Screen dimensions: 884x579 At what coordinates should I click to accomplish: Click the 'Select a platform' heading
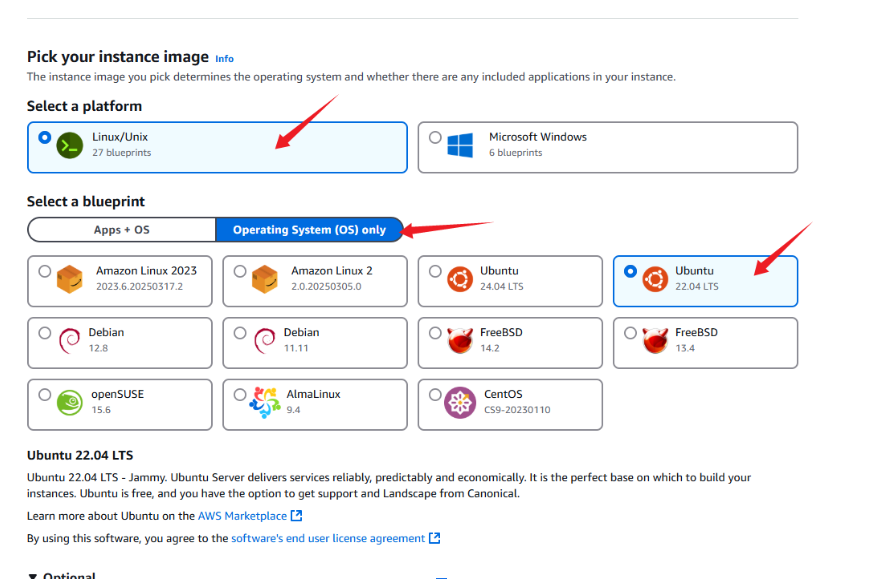(x=85, y=107)
